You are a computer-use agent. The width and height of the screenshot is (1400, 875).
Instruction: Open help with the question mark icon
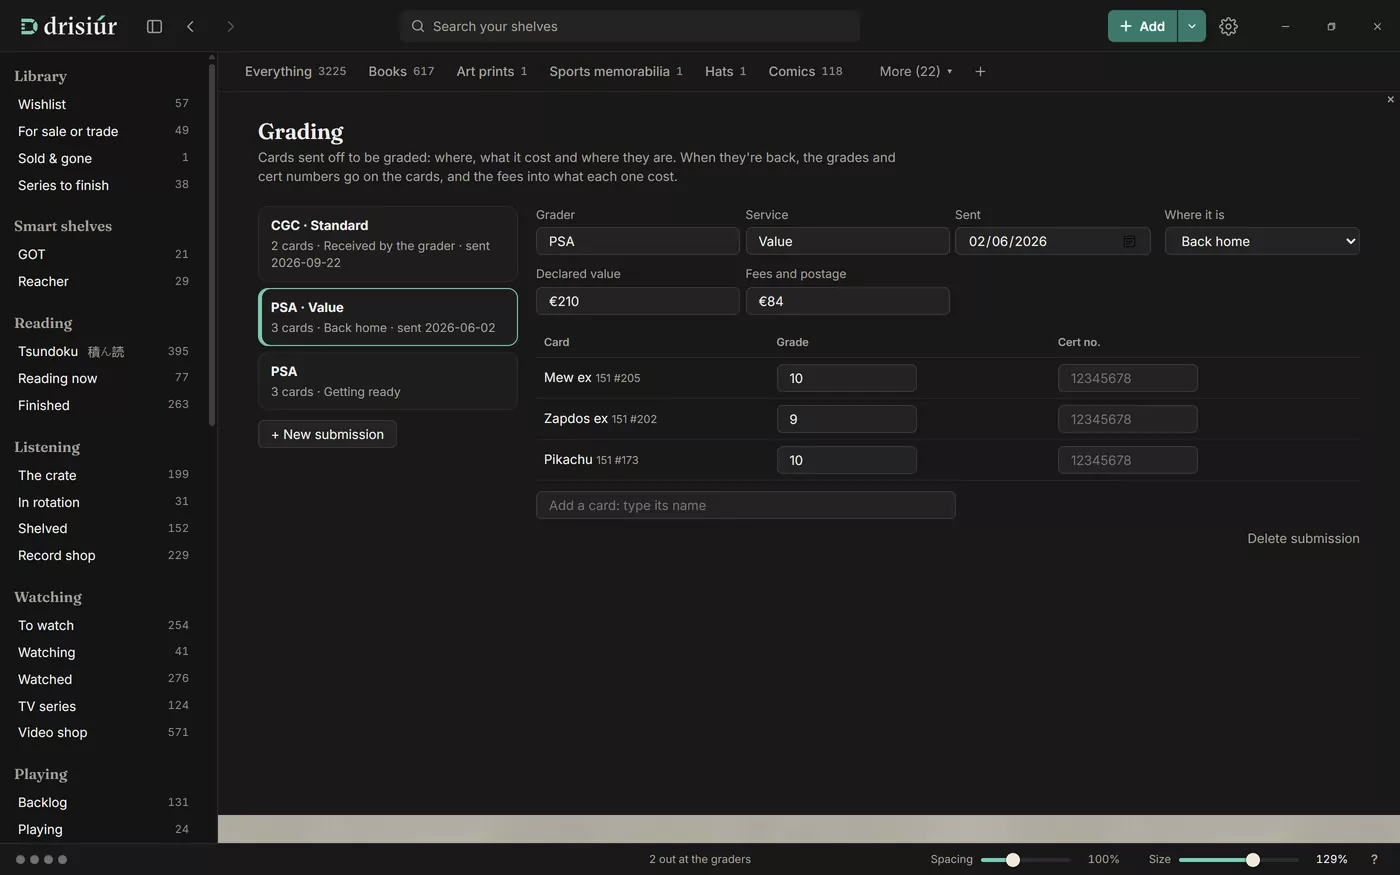click(1374, 859)
